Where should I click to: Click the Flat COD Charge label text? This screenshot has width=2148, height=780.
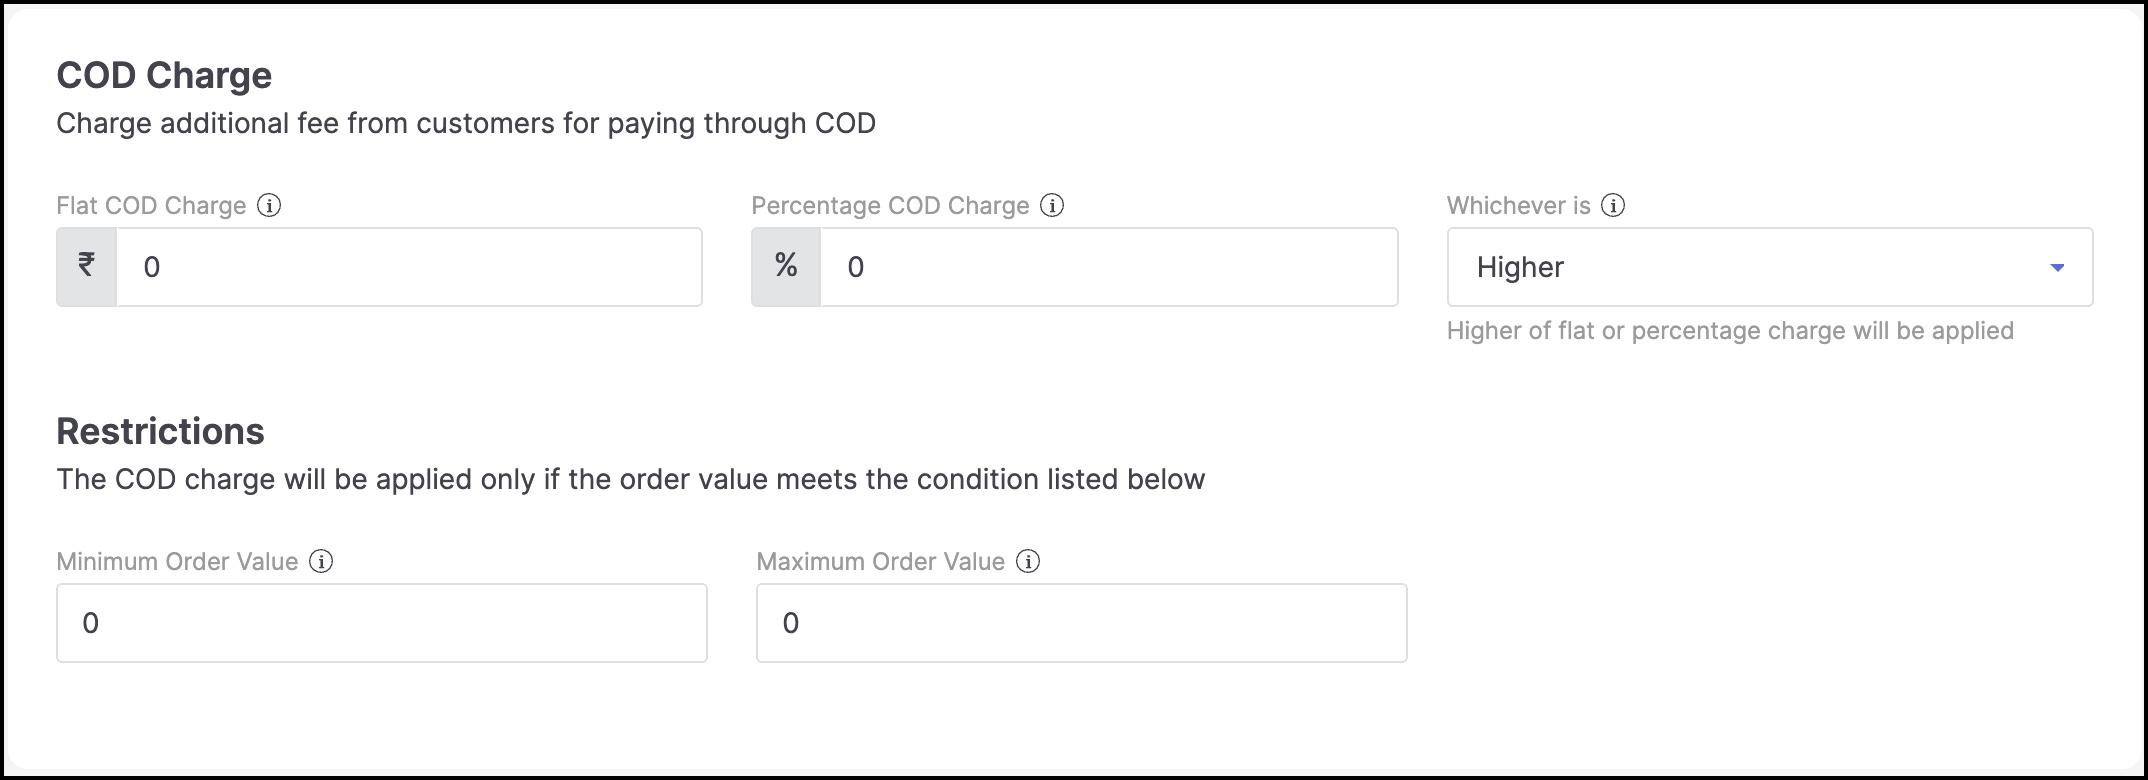pyautogui.click(x=151, y=206)
